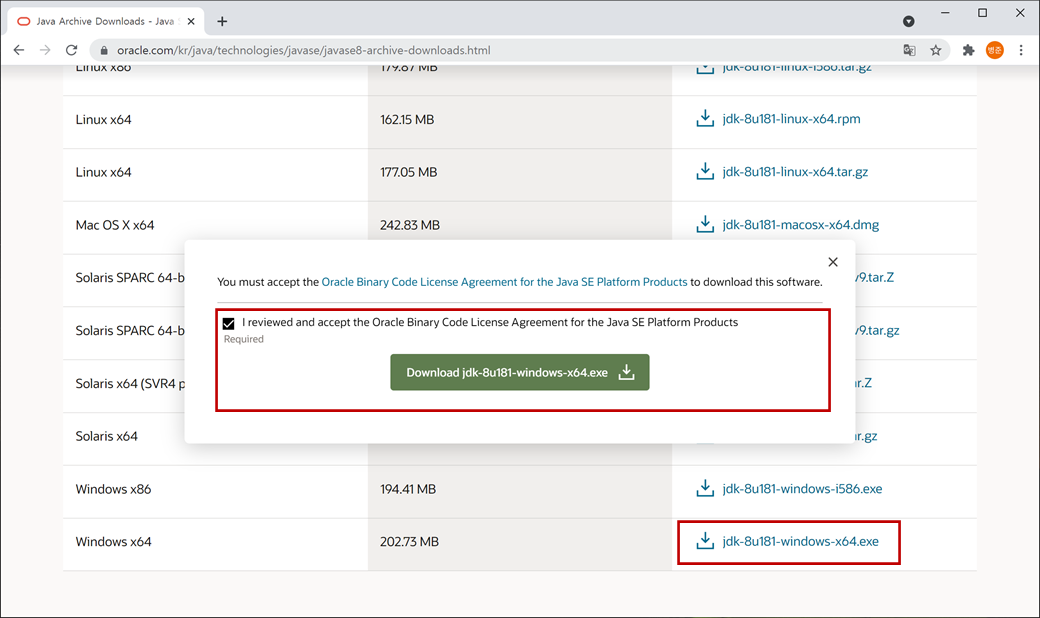
Task: Close the Java Archive Downloads tab
Action: (x=191, y=21)
